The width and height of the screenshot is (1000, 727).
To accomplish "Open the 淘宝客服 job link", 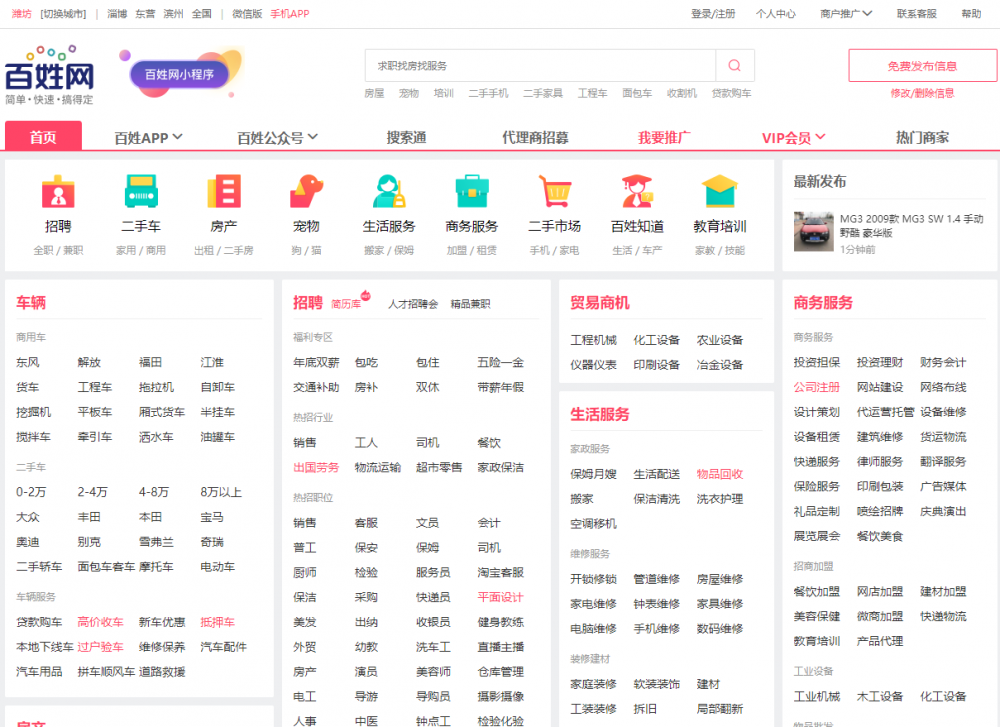I will click(500, 573).
